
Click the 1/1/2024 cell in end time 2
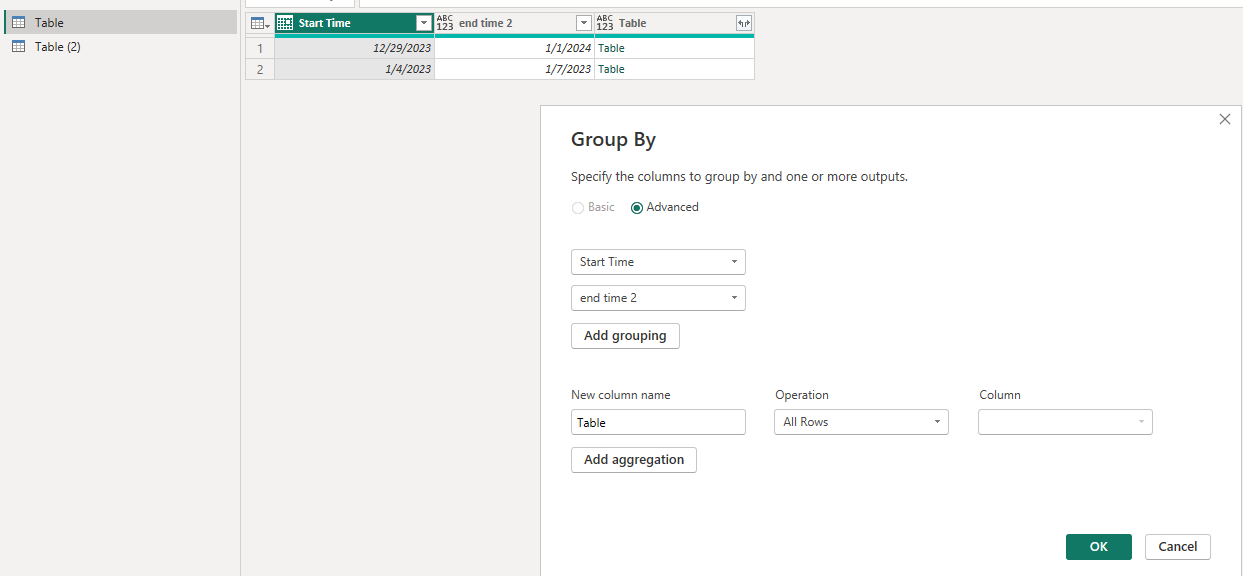(515, 48)
